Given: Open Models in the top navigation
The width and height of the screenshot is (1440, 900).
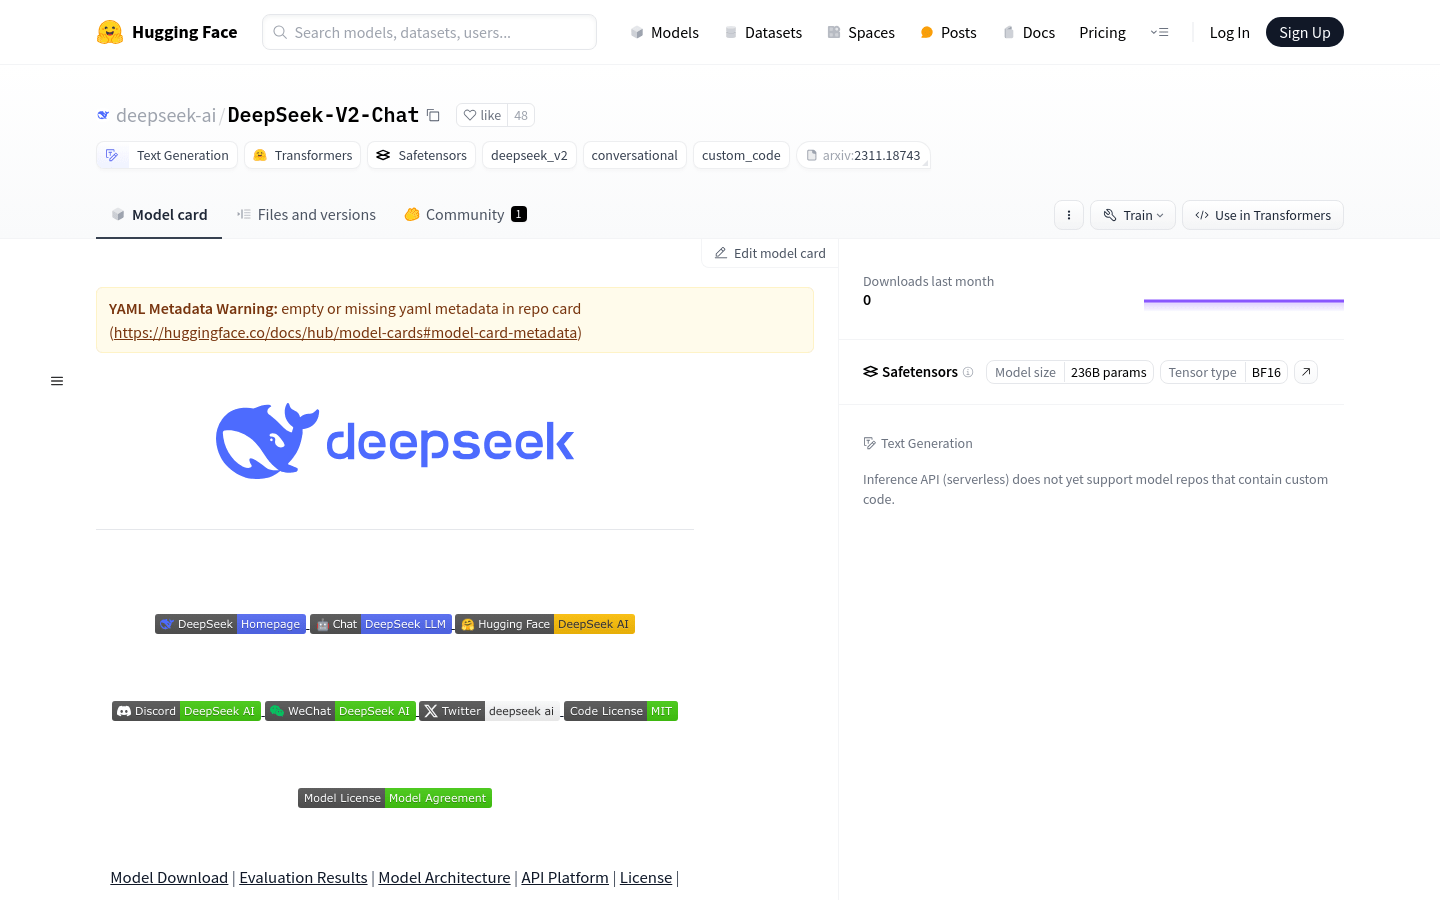Looking at the screenshot, I should coord(664,32).
